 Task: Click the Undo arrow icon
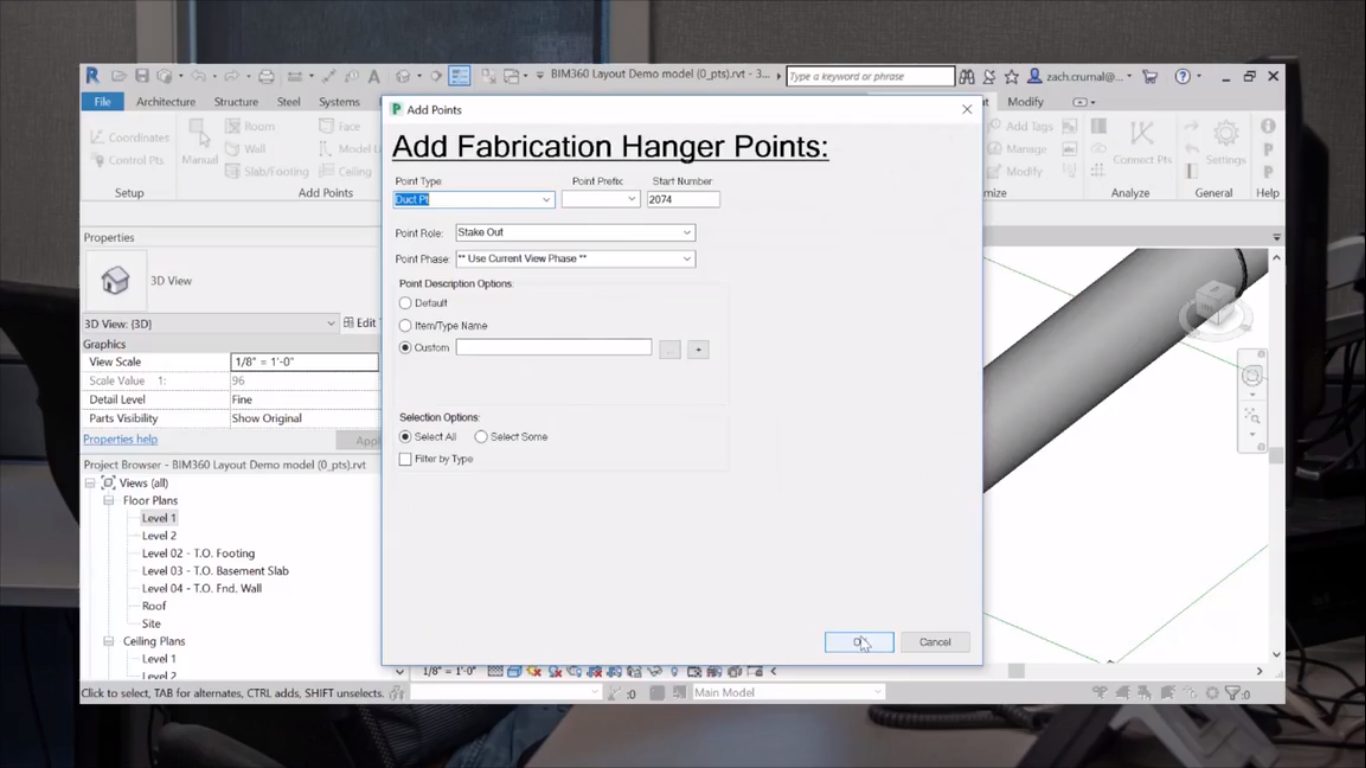tap(198, 76)
